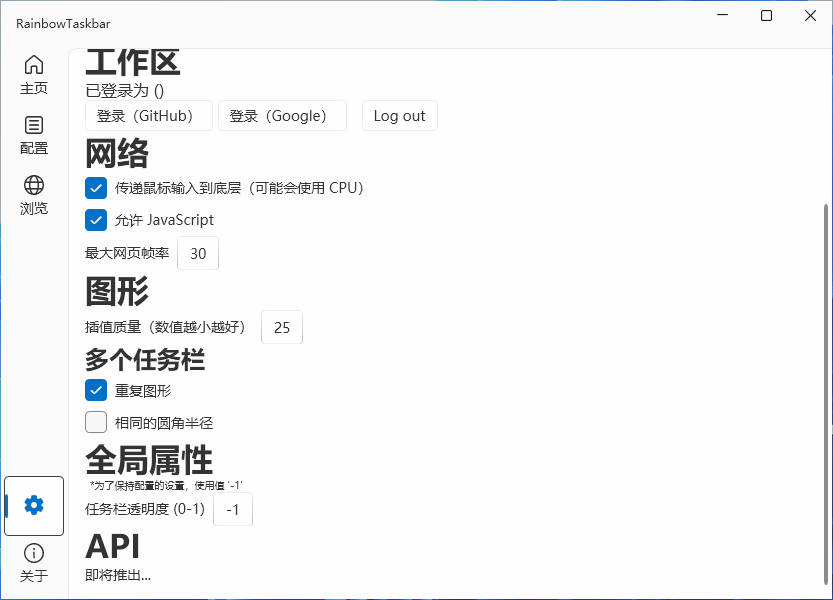The height and width of the screenshot is (600, 833).
Task: Minimize the RainbowTaskbar window
Action: pyautogui.click(x=721, y=15)
